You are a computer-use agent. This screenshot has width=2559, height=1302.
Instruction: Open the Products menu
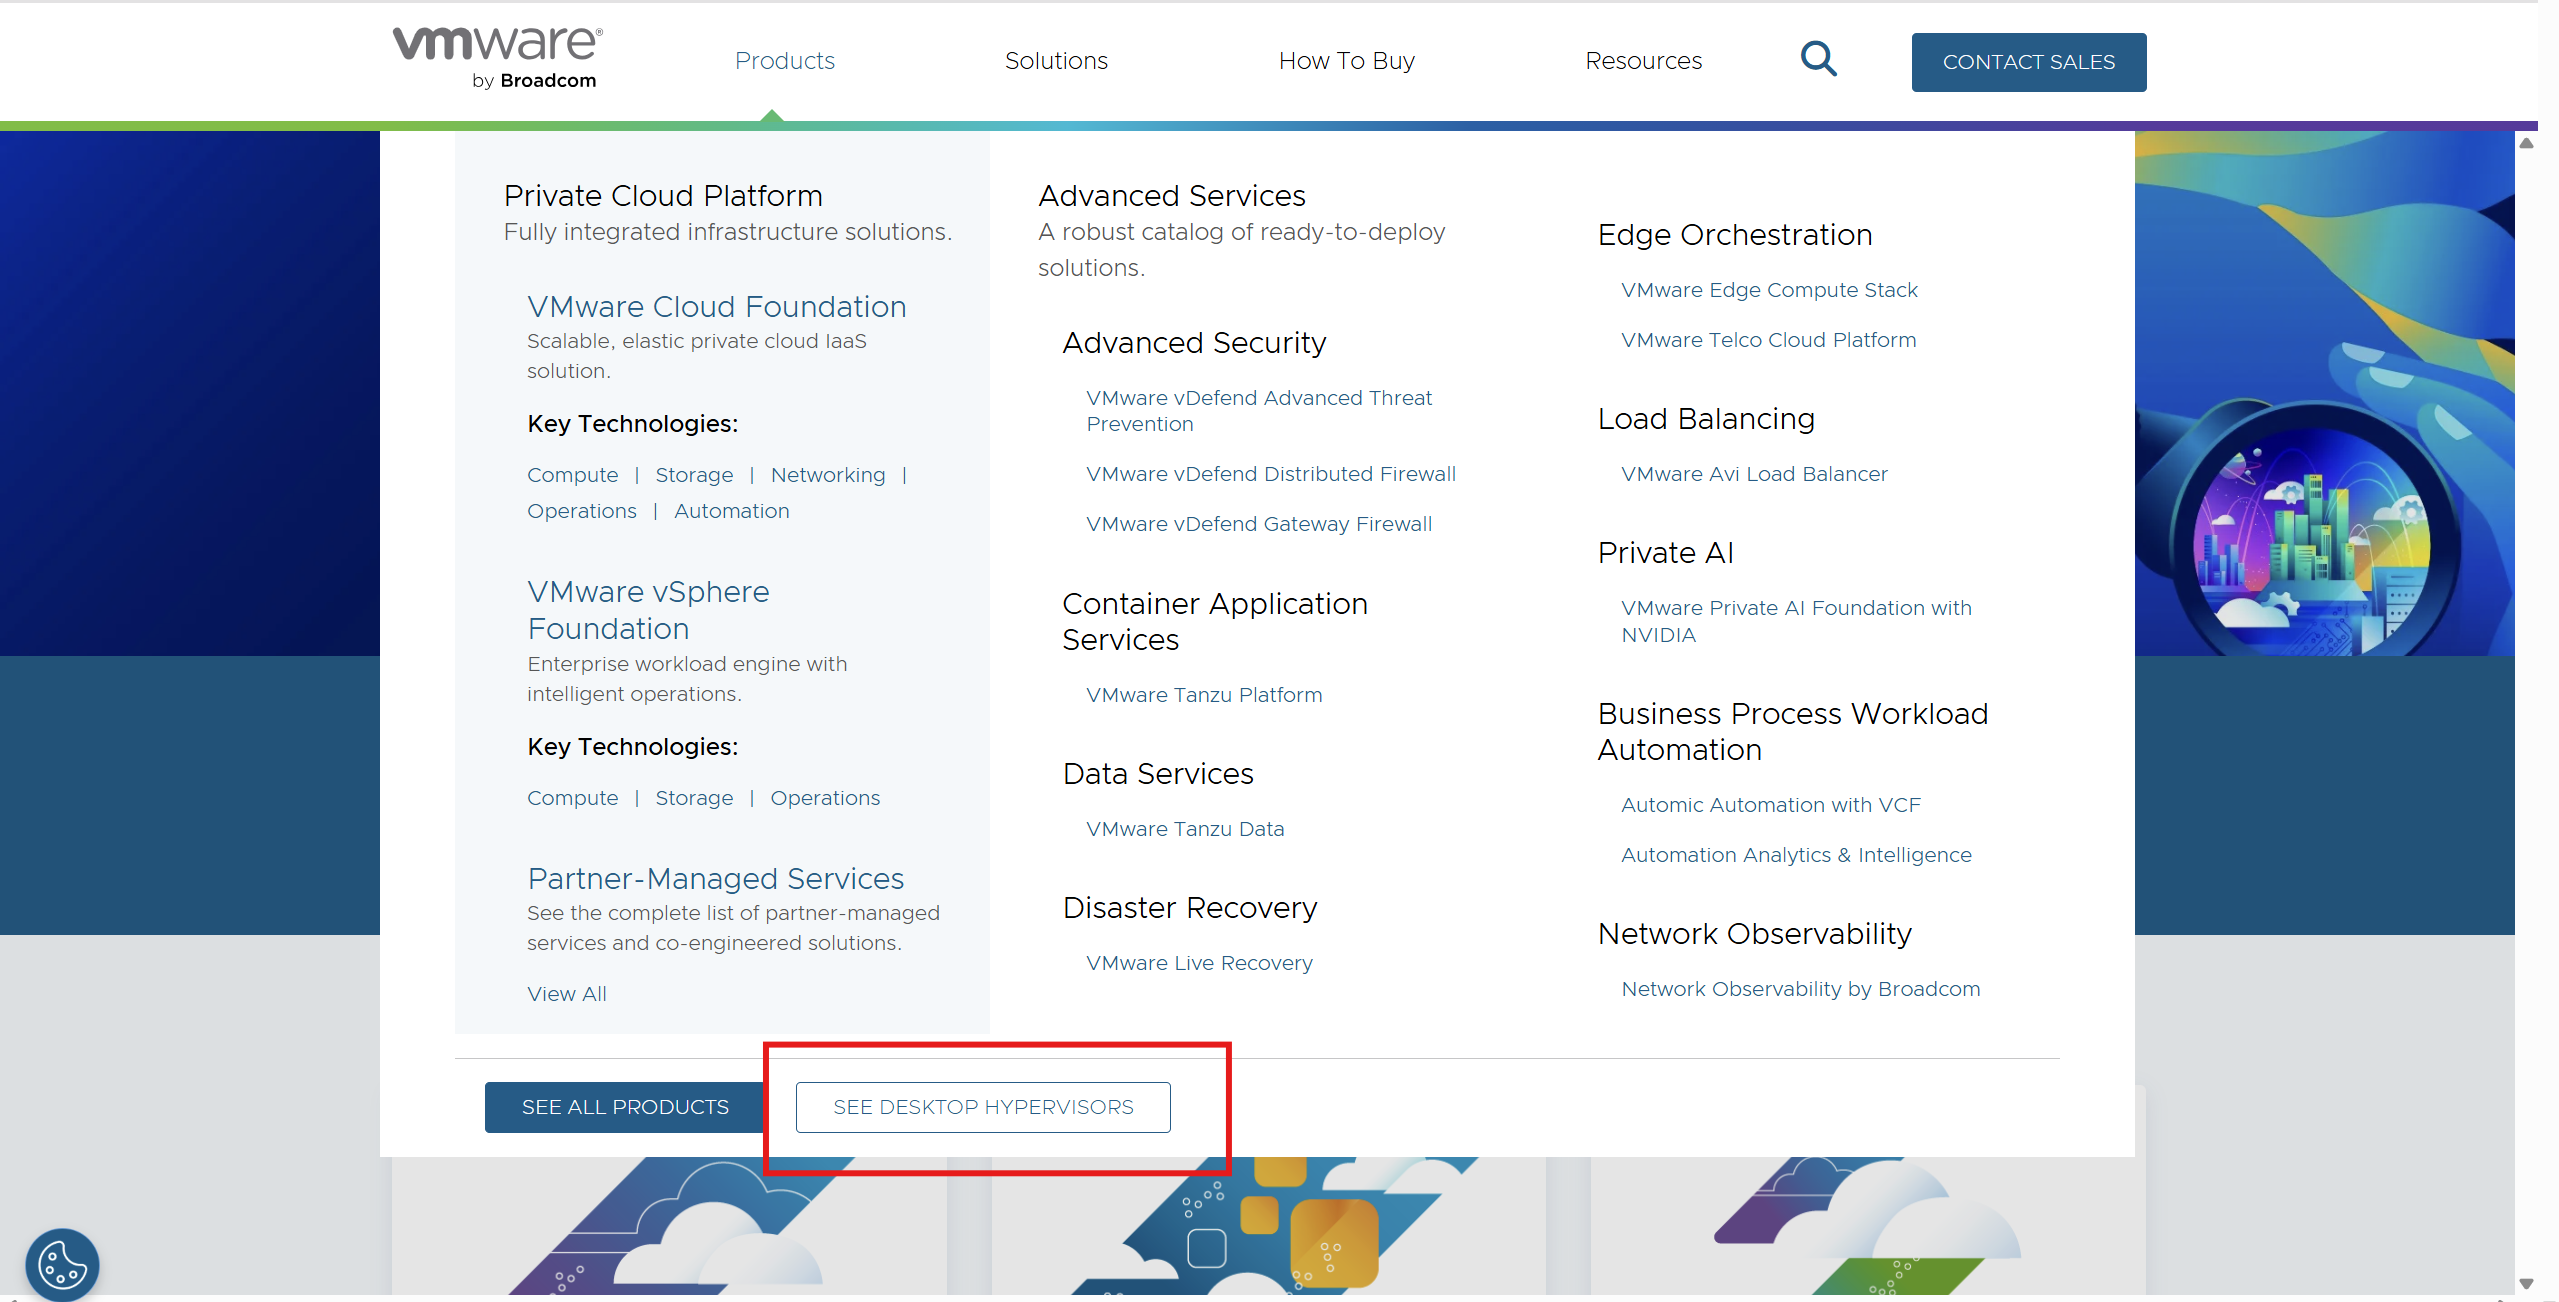click(x=784, y=61)
